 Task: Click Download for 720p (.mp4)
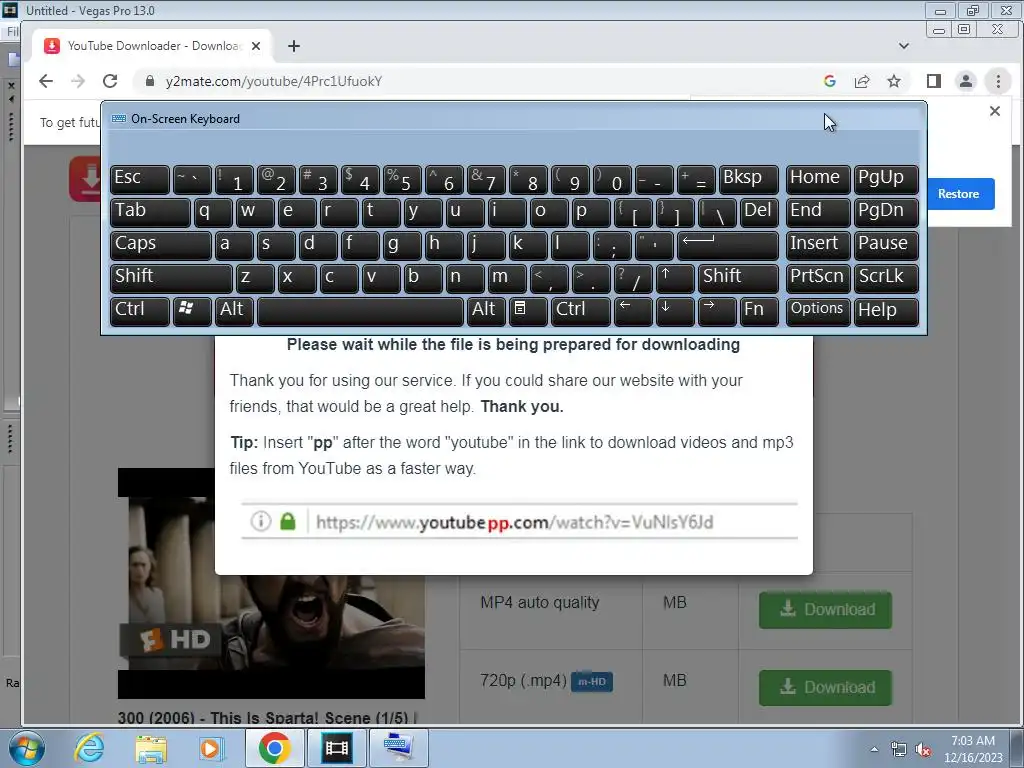825,688
